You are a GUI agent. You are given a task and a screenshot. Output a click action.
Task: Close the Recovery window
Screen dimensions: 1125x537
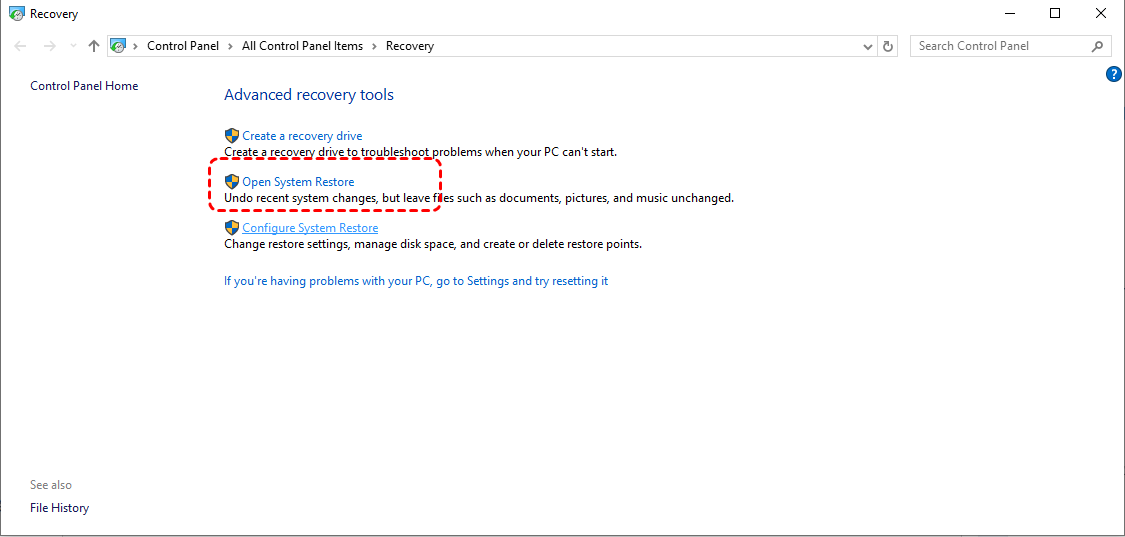[x=1100, y=13]
